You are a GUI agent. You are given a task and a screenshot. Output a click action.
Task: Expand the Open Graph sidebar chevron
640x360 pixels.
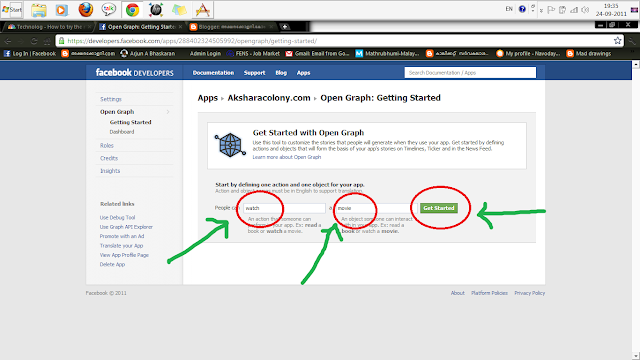coord(168,112)
